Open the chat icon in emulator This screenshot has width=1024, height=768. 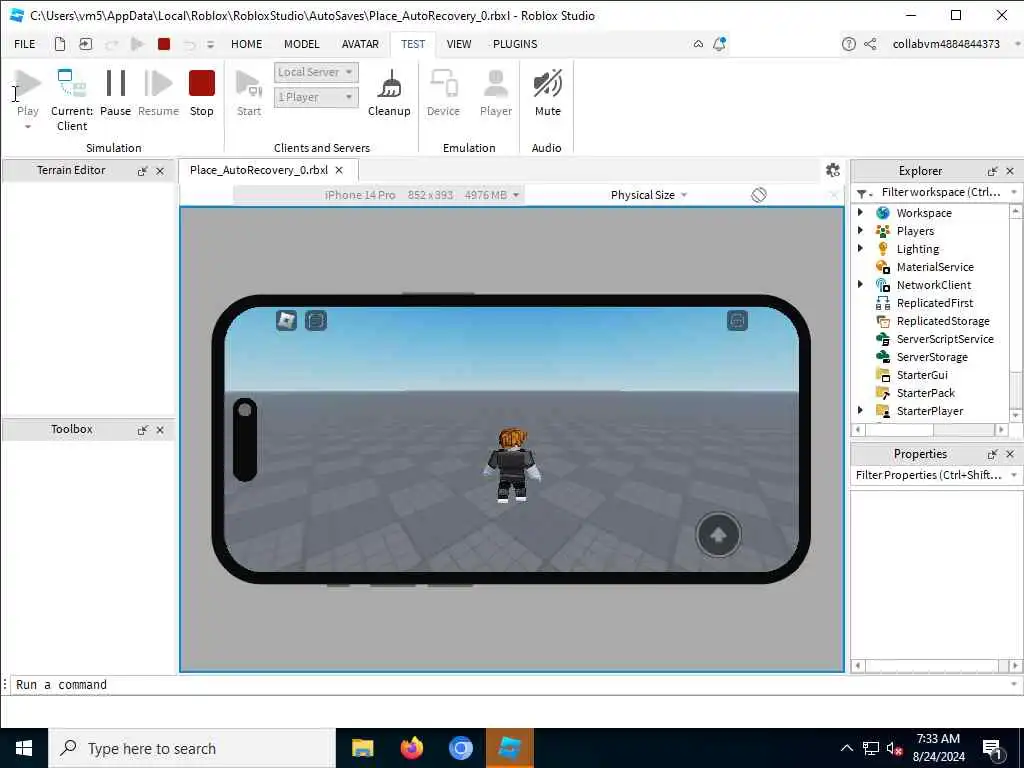(x=316, y=320)
